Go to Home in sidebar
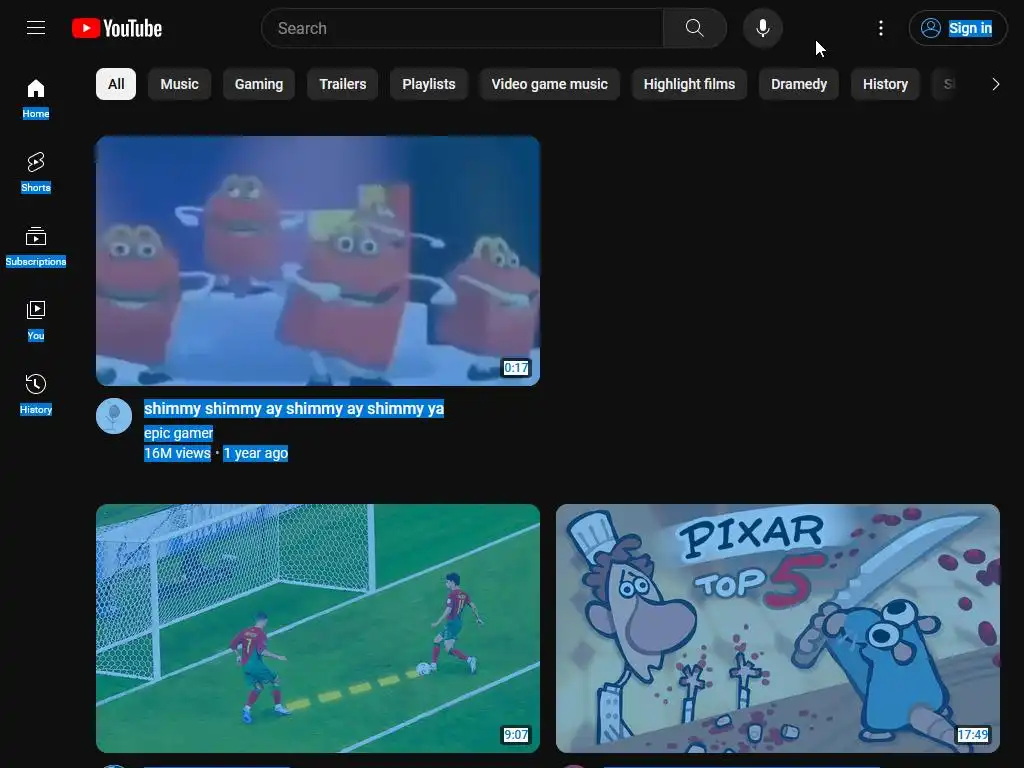Viewport: 1024px width, 768px height. [x=36, y=99]
